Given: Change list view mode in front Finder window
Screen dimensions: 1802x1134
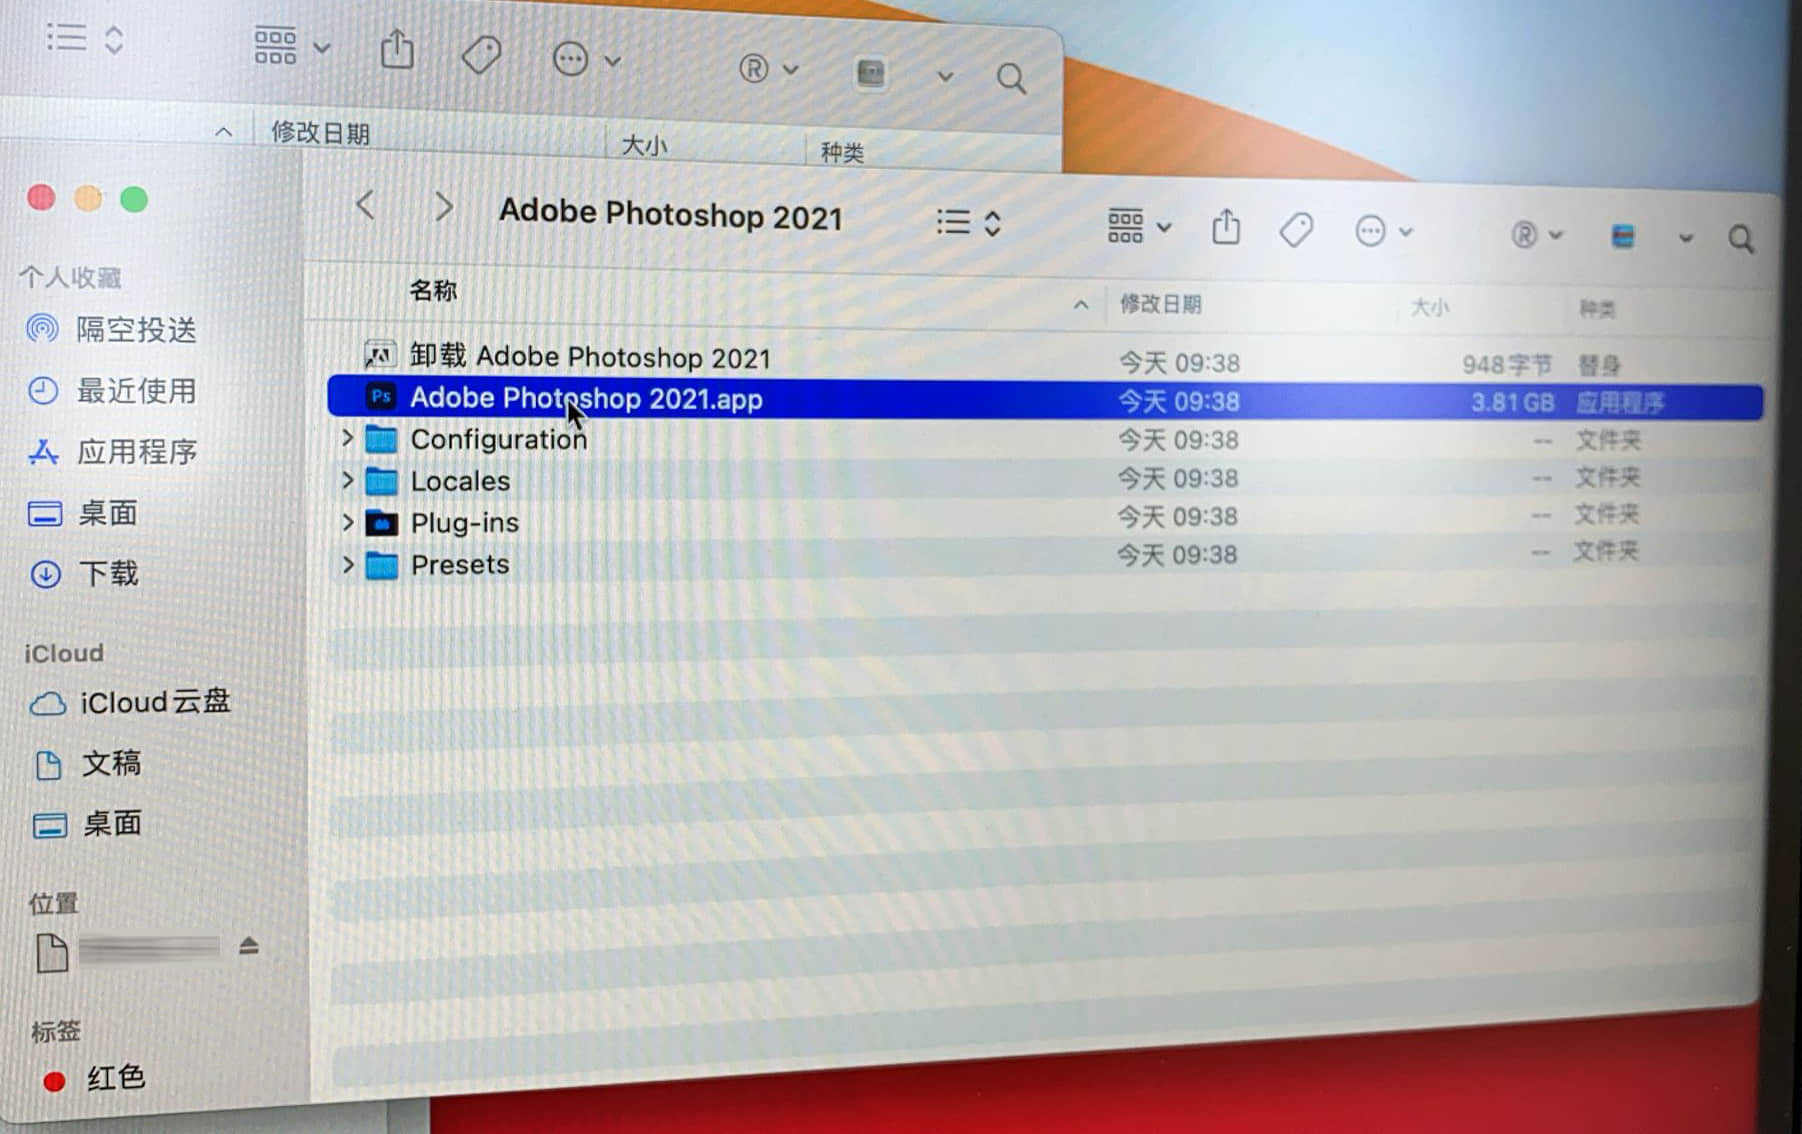Looking at the screenshot, I should pyautogui.click(x=968, y=222).
